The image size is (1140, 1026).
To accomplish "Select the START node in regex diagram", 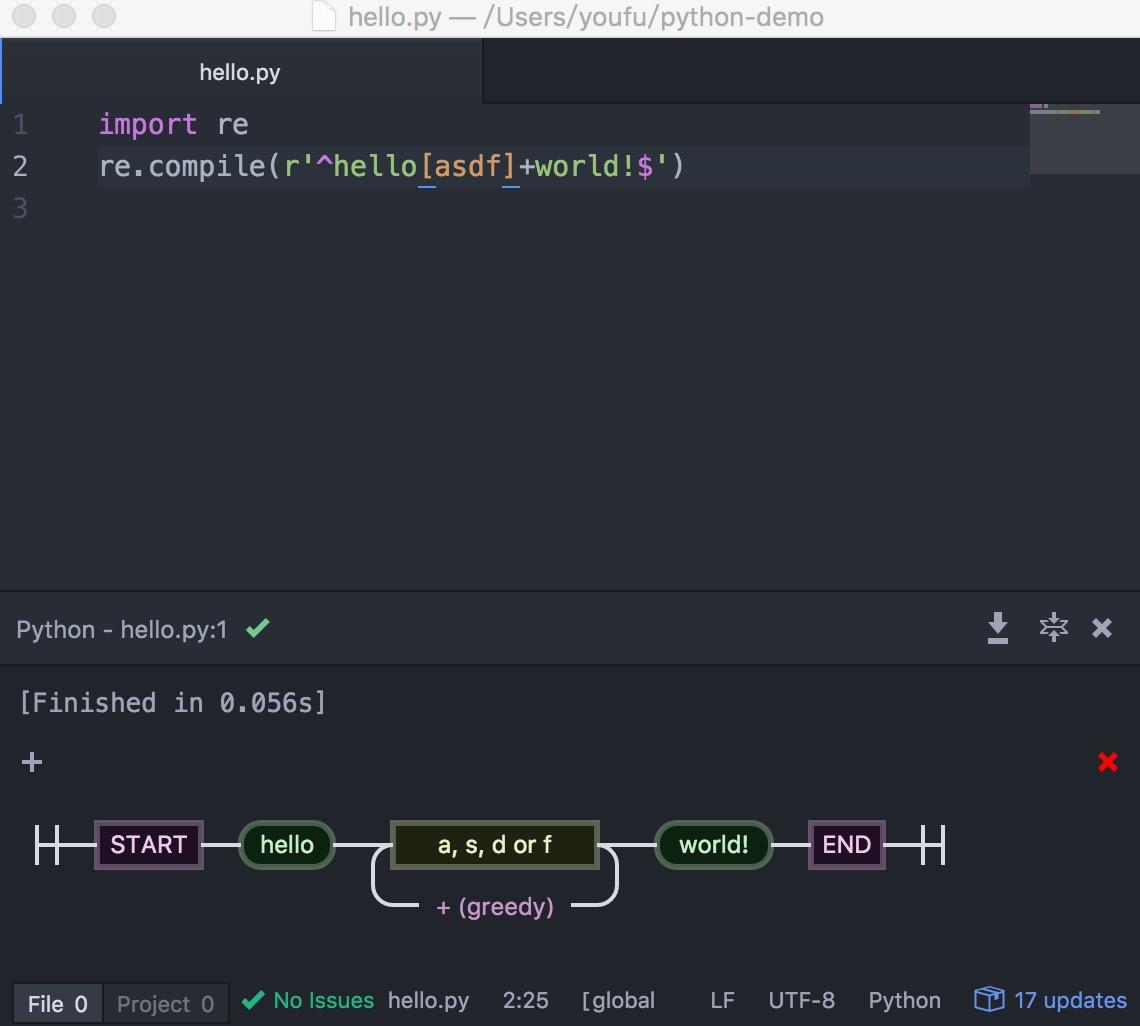I will click(148, 844).
